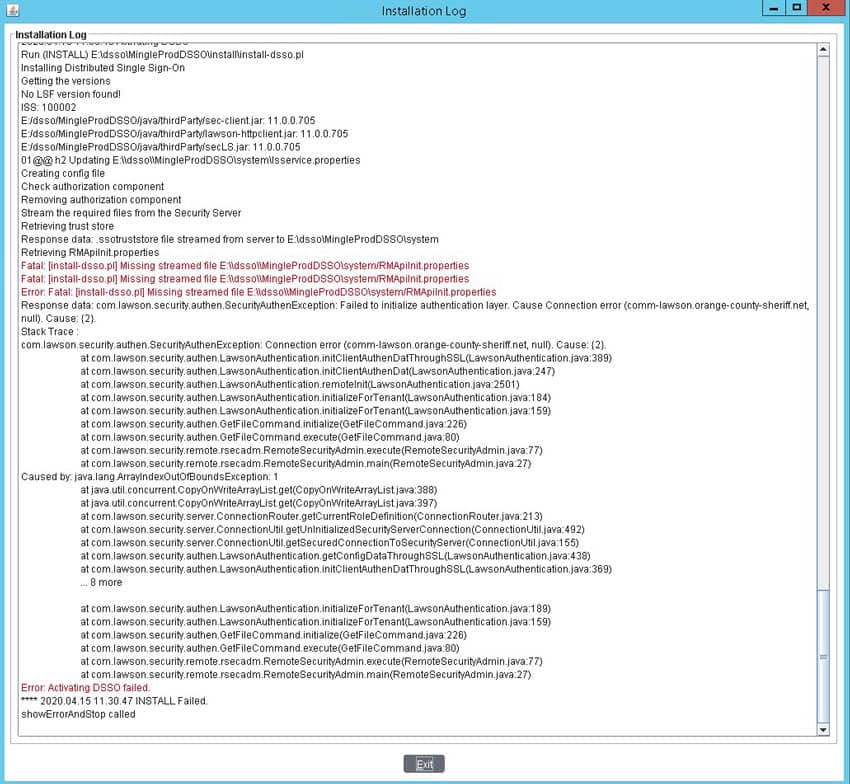Viewport: 850px width, 784px height.
Task: Click the 'Stack Trace :' line
Action: pos(49,331)
